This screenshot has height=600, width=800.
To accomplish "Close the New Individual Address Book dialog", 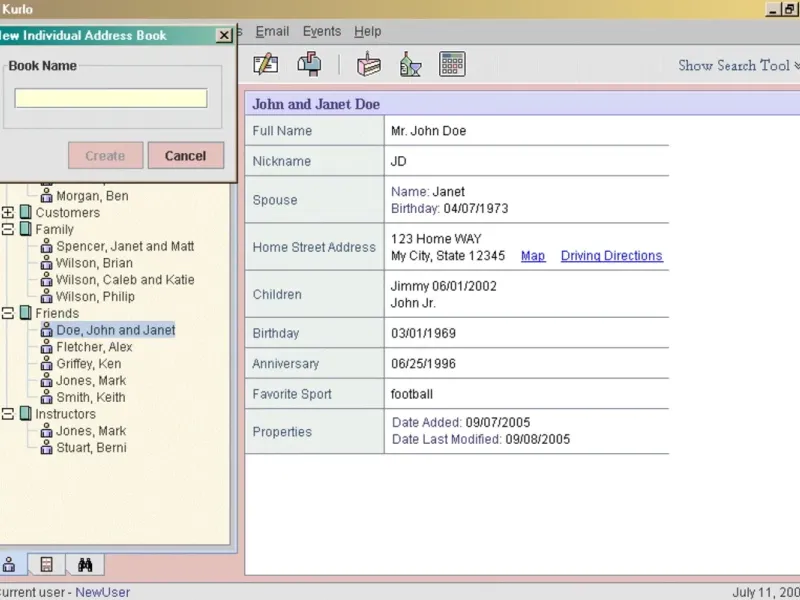I will pos(223,35).
